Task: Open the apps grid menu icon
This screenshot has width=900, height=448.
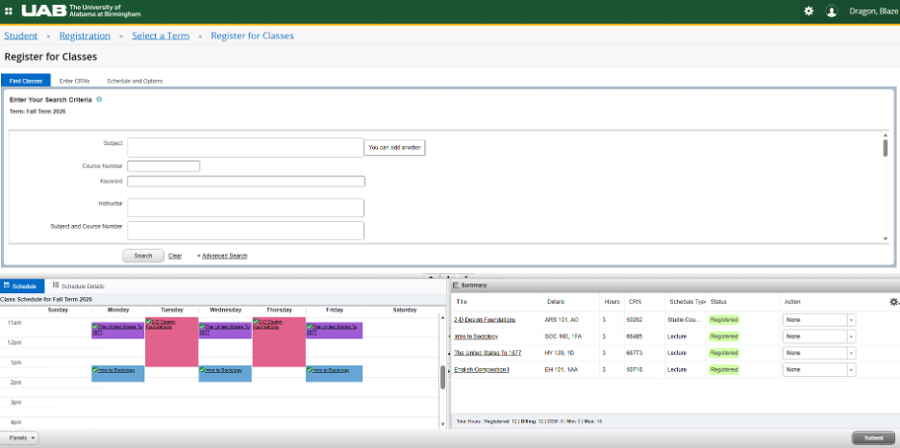Action: coord(9,11)
